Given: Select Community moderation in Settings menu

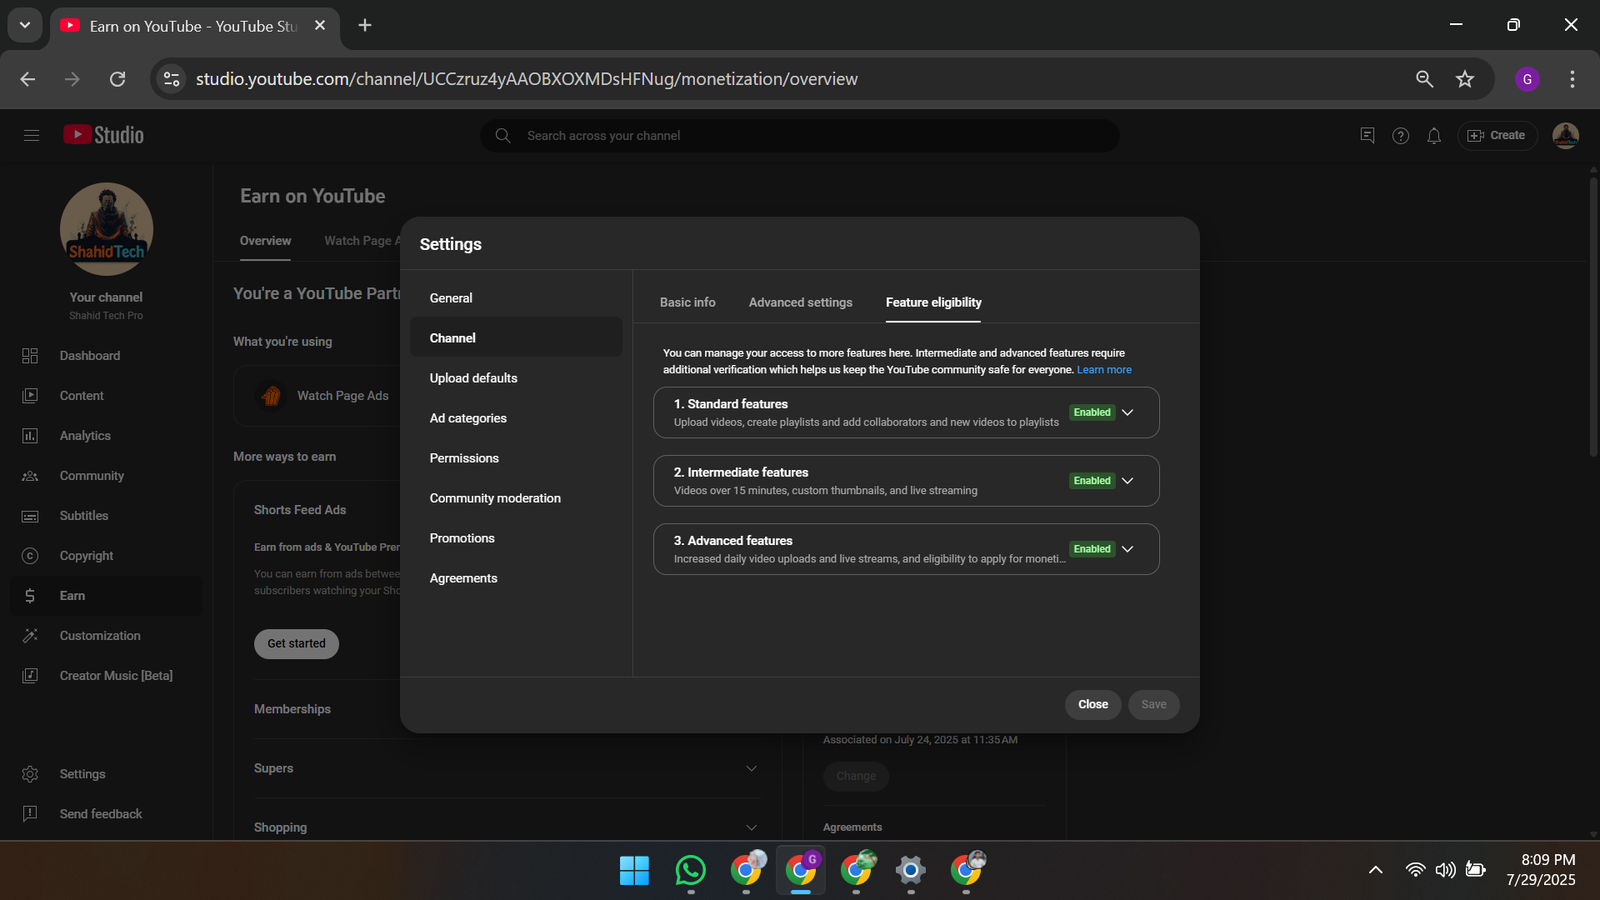Looking at the screenshot, I should click(516, 498).
